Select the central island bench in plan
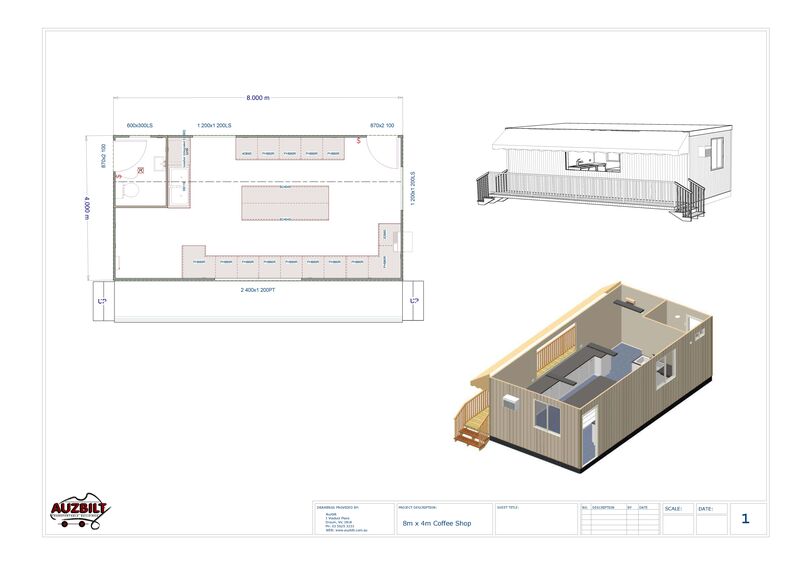800x565 pixels. pos(285,203)
